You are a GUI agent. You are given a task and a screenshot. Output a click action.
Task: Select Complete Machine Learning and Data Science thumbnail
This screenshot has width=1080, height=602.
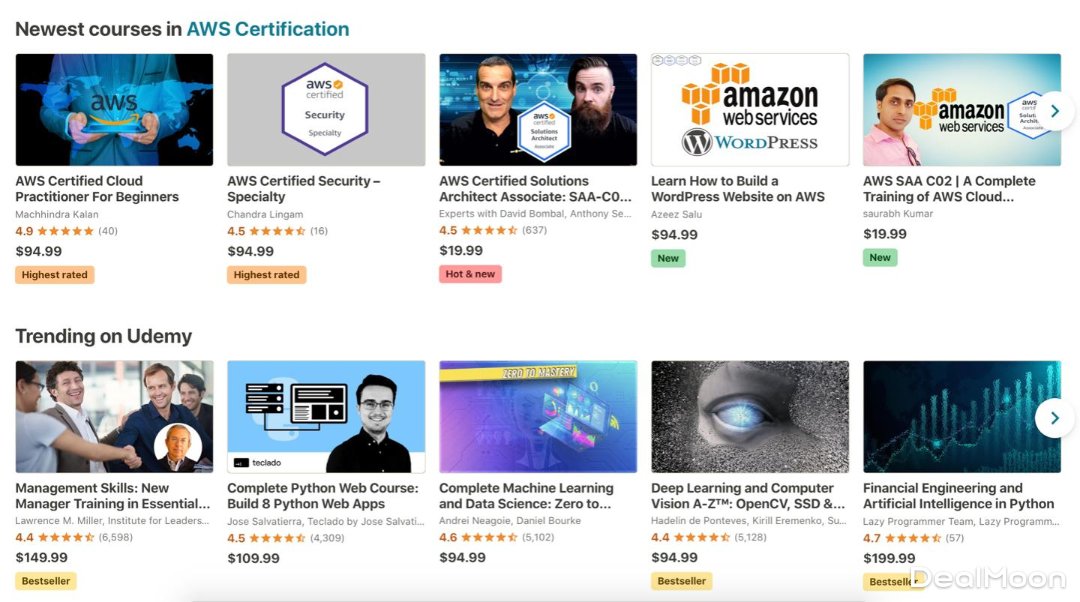[x=538, y=417]
